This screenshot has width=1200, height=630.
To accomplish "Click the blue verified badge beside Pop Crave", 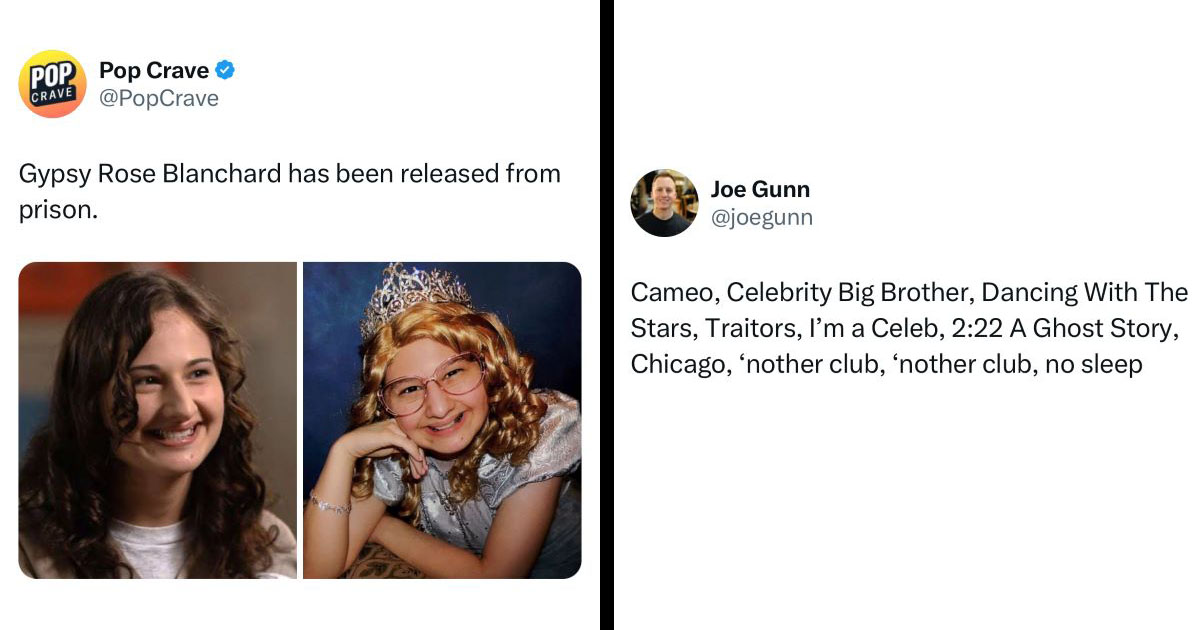I will click(226, 70).
